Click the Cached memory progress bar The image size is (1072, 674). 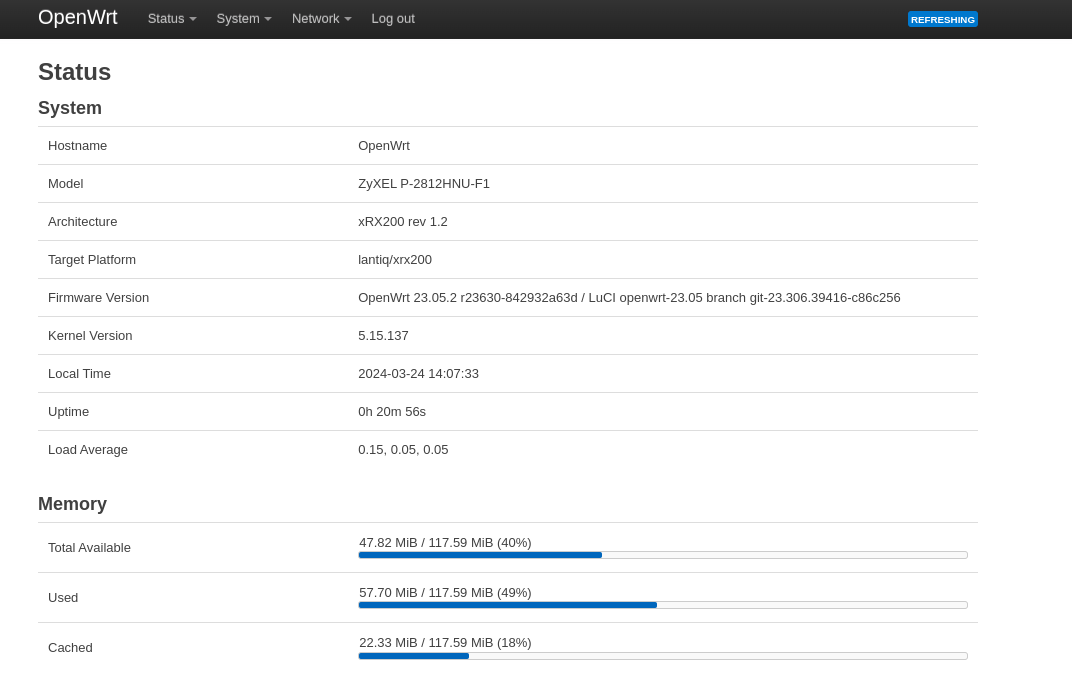pyautogui.click(x=662, y=656)
